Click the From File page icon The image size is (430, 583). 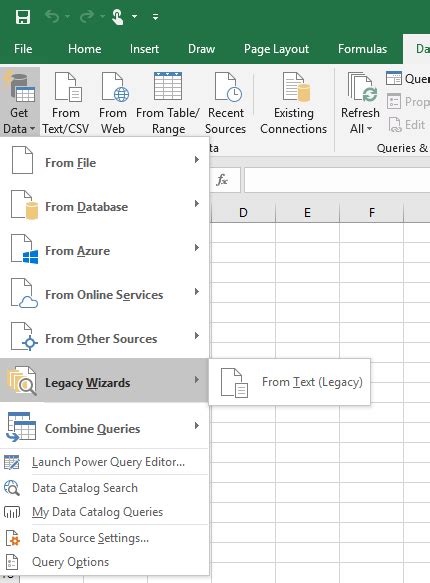22,160
